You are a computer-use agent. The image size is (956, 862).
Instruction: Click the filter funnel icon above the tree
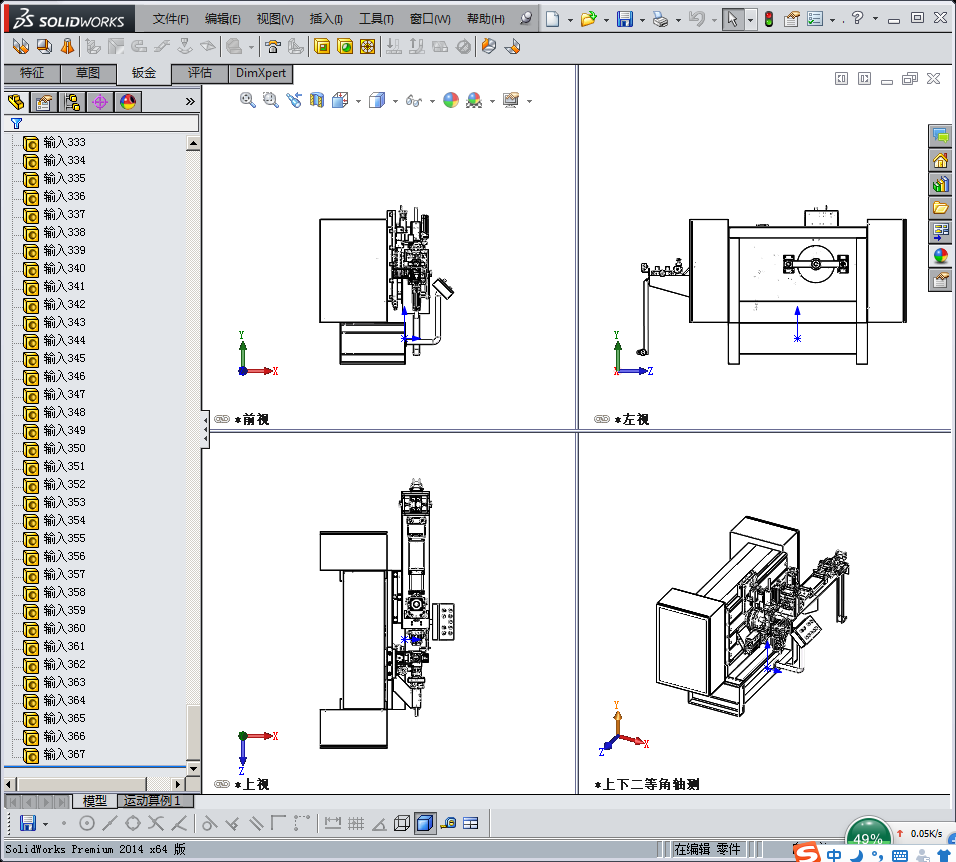tap(16, 124)
